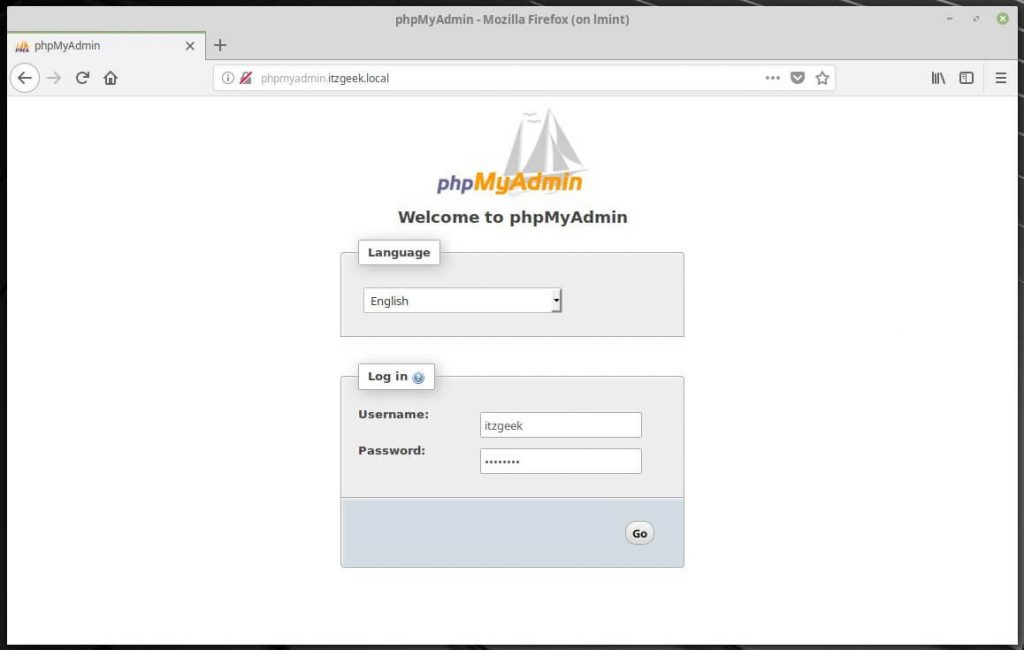1024x650 pixels.
Task: Click the phpMyAdmin tab favicon
Action: point(22,46)
